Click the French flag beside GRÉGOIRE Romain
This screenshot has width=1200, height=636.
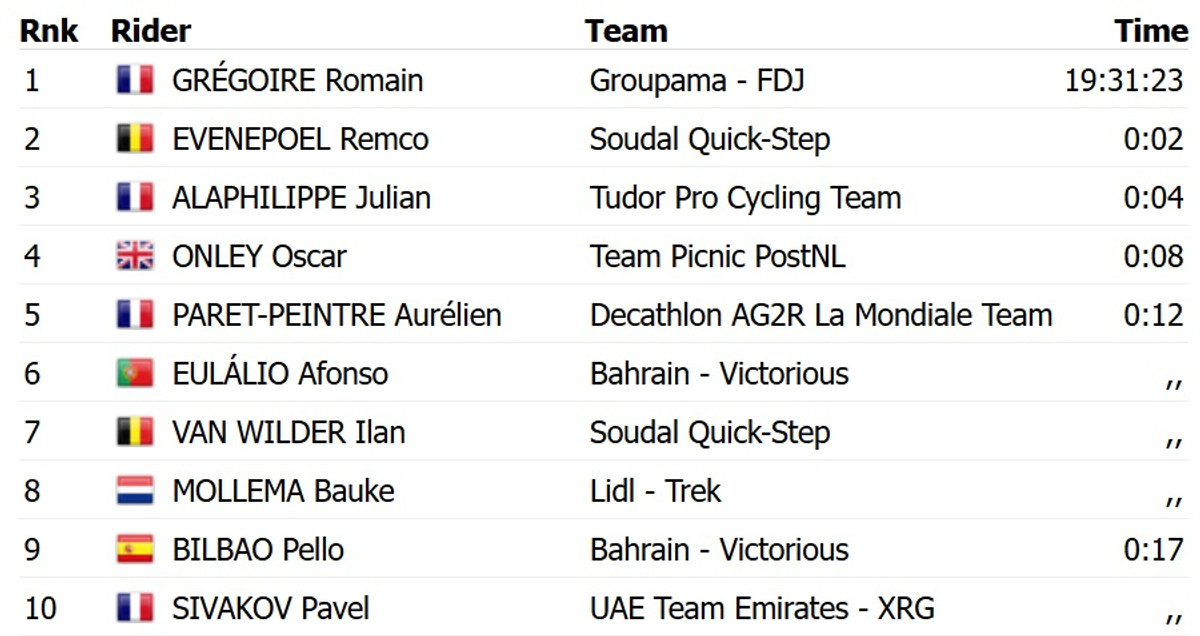coord(135,80)
